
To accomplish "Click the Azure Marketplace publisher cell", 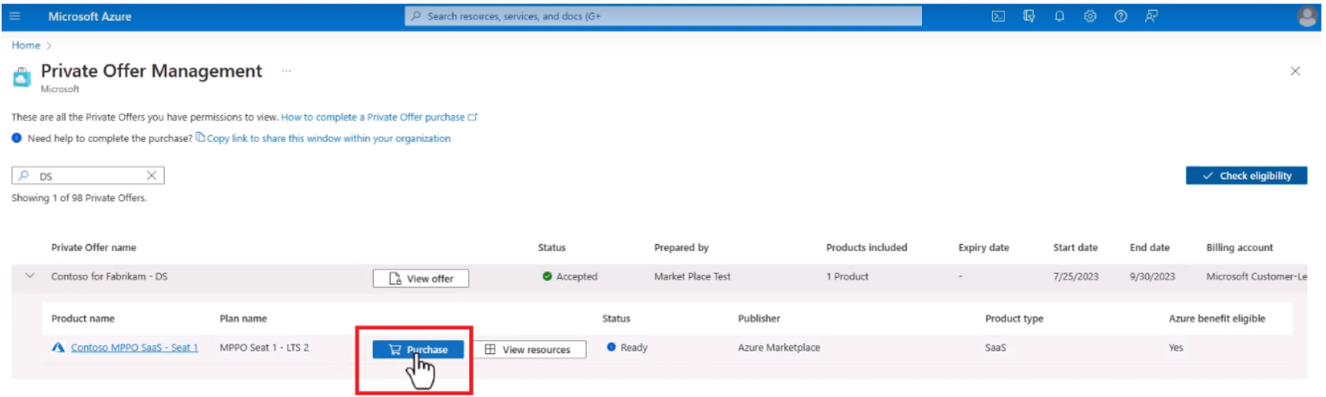I will pos(779,348).
